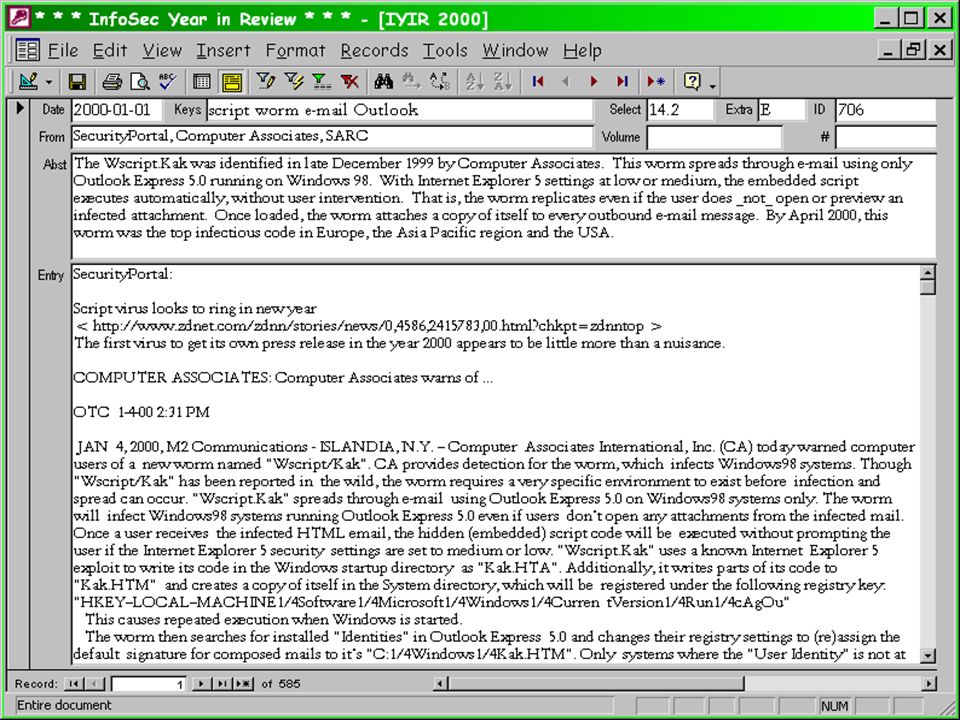Viewport: 960px width, 720px height.
Task: Click Entry scrollbar up arrow
Action: click(x=928, y=272)
